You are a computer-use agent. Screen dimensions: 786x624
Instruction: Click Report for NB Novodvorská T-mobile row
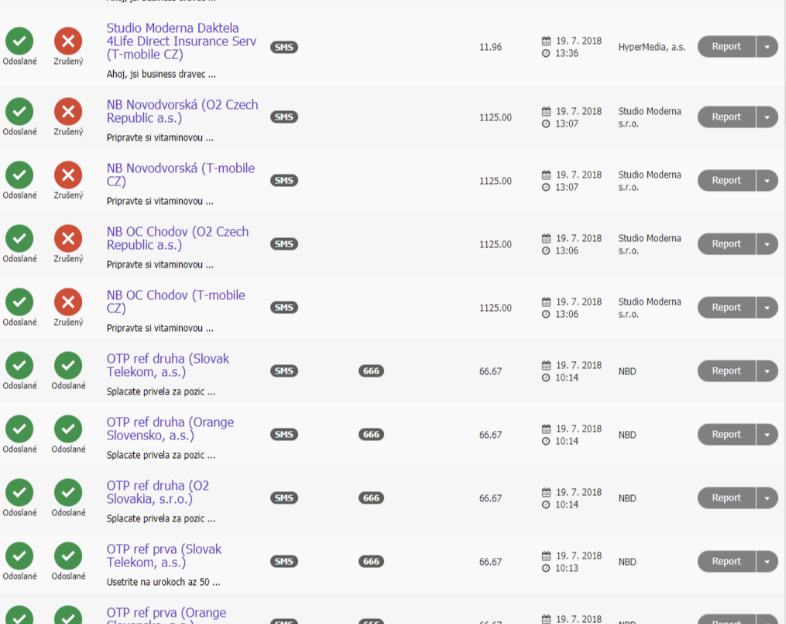pyautogui.click(x=726, y=180)
